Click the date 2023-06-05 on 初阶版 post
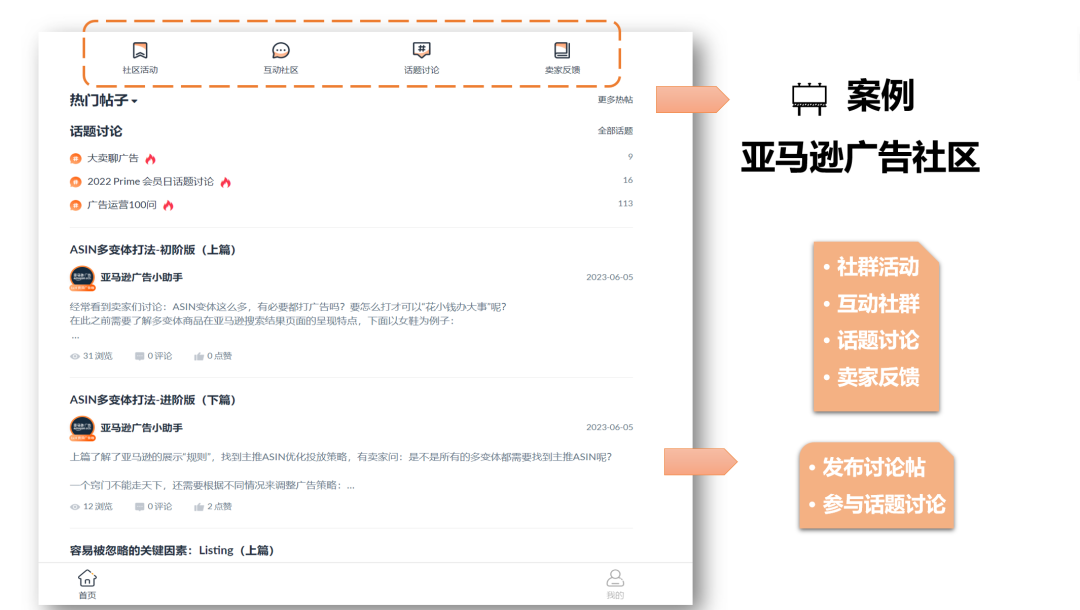 coord(610,277)
